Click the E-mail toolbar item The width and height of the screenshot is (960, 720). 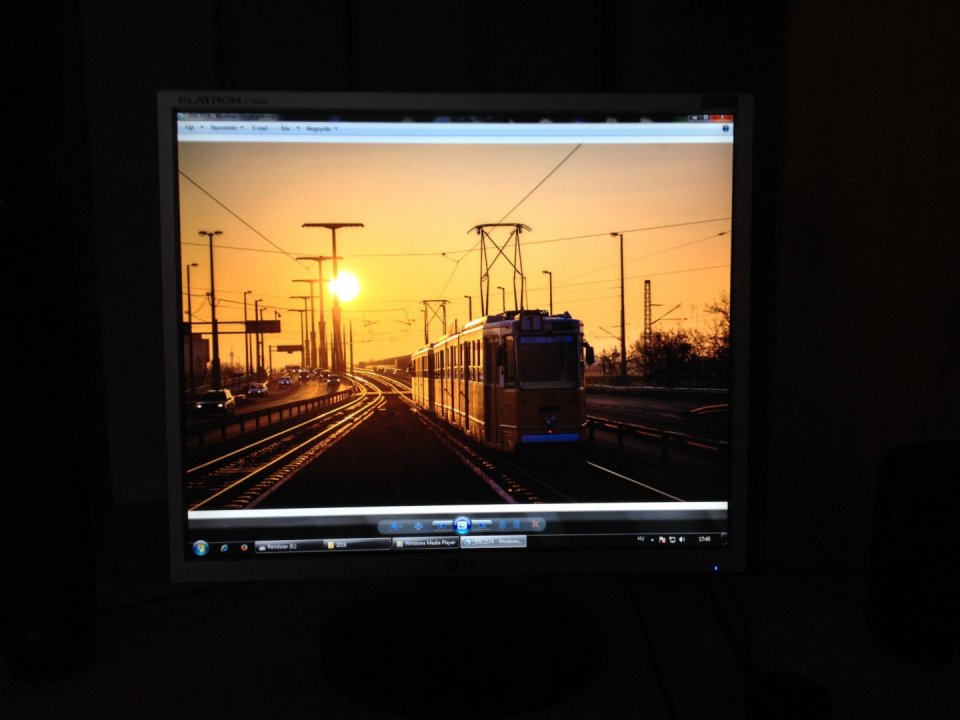(x=260, y=128)
